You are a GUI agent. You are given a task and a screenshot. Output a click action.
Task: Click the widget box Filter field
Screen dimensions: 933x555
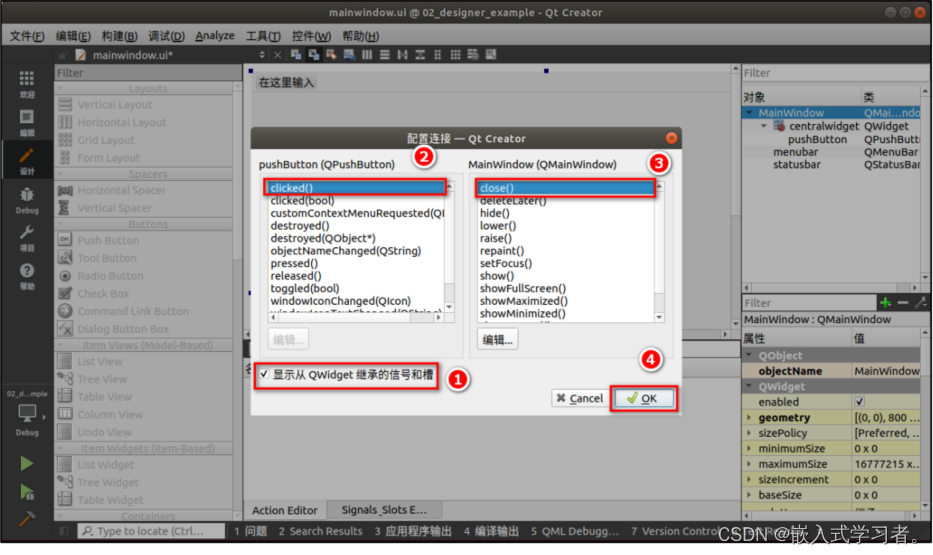(148, 73)
